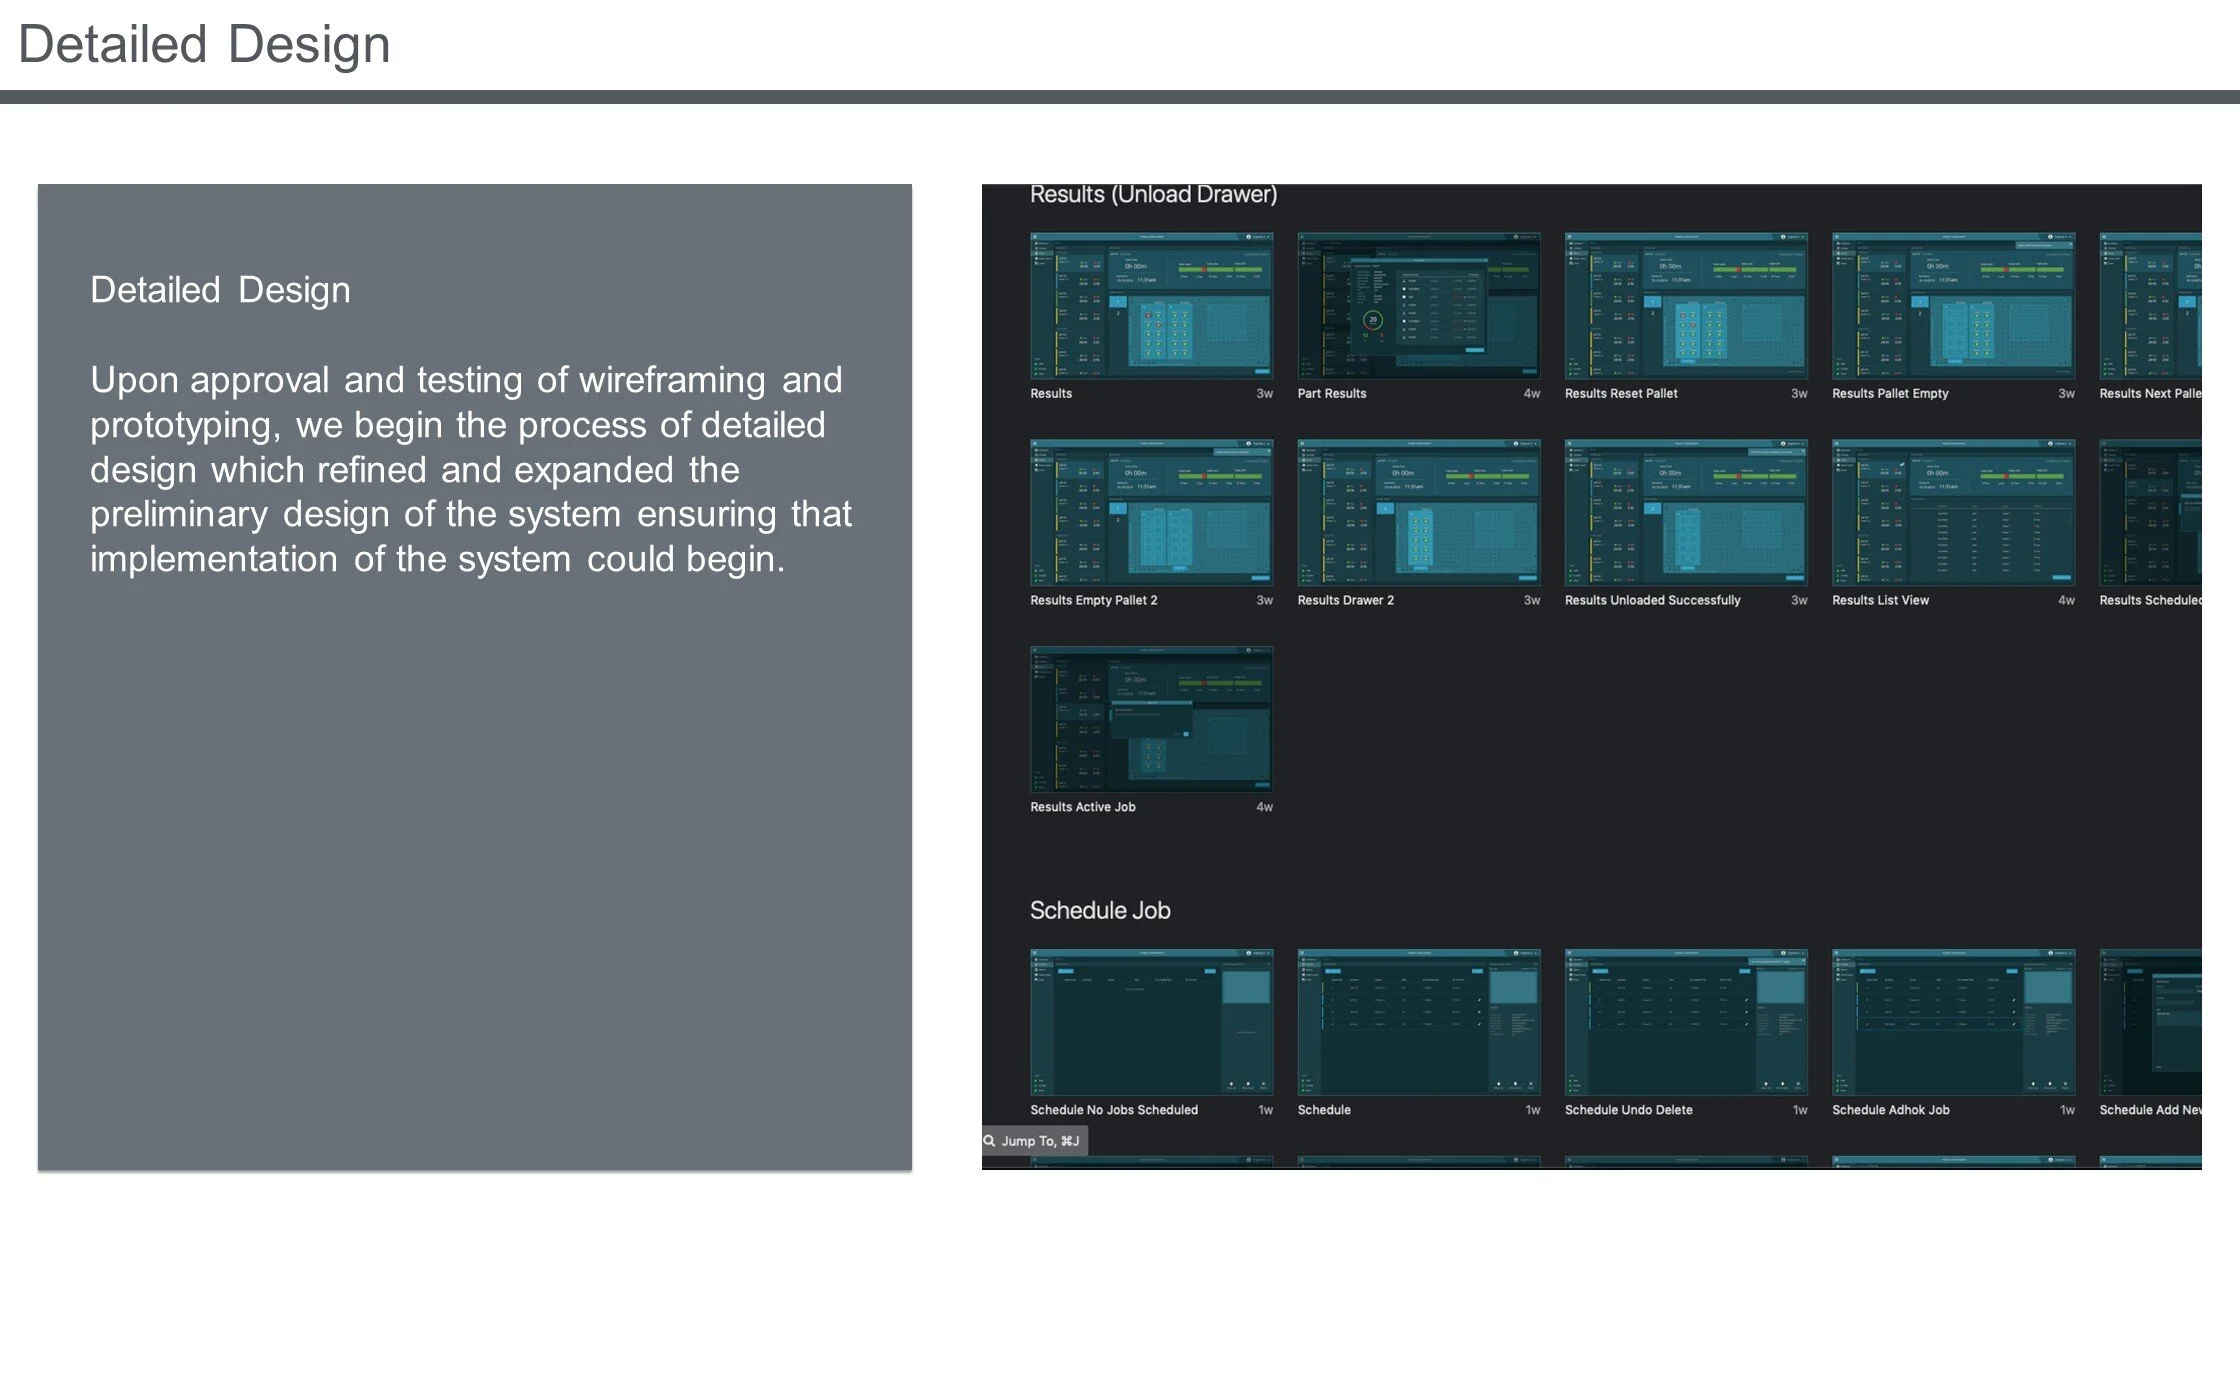This screenshot has height=1400, width=2240.
Task: Select the Results Next Pallet partial thumbnail
Action: [x=2150, y=306]
